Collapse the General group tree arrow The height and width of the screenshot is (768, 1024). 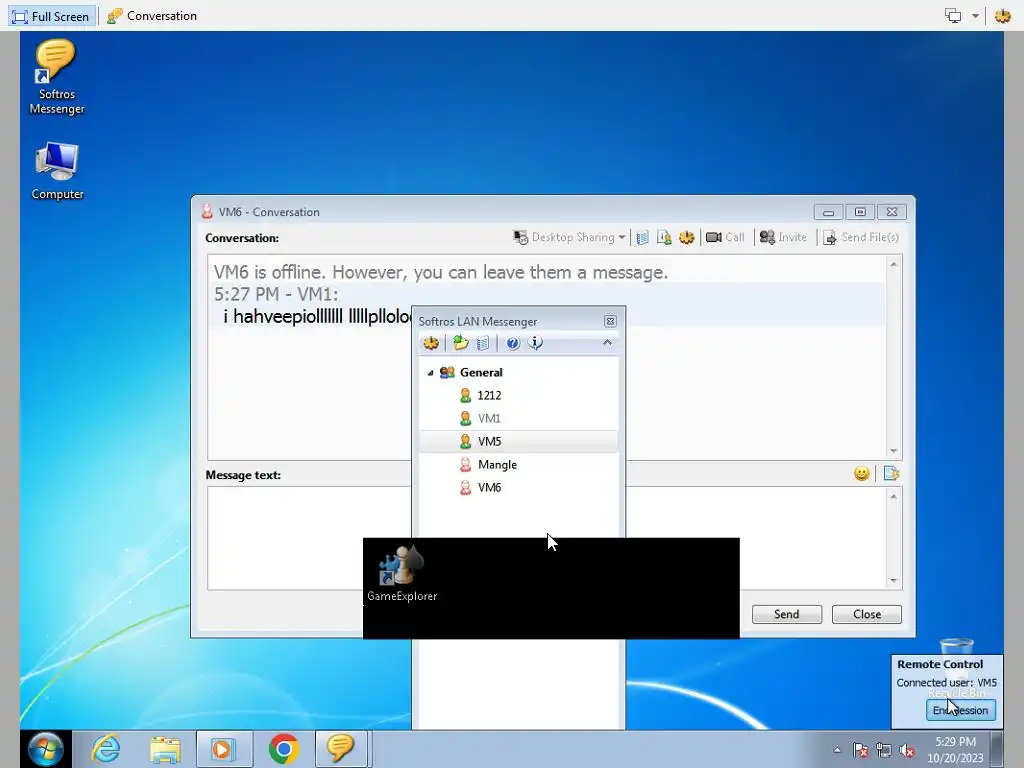(430, 373)
